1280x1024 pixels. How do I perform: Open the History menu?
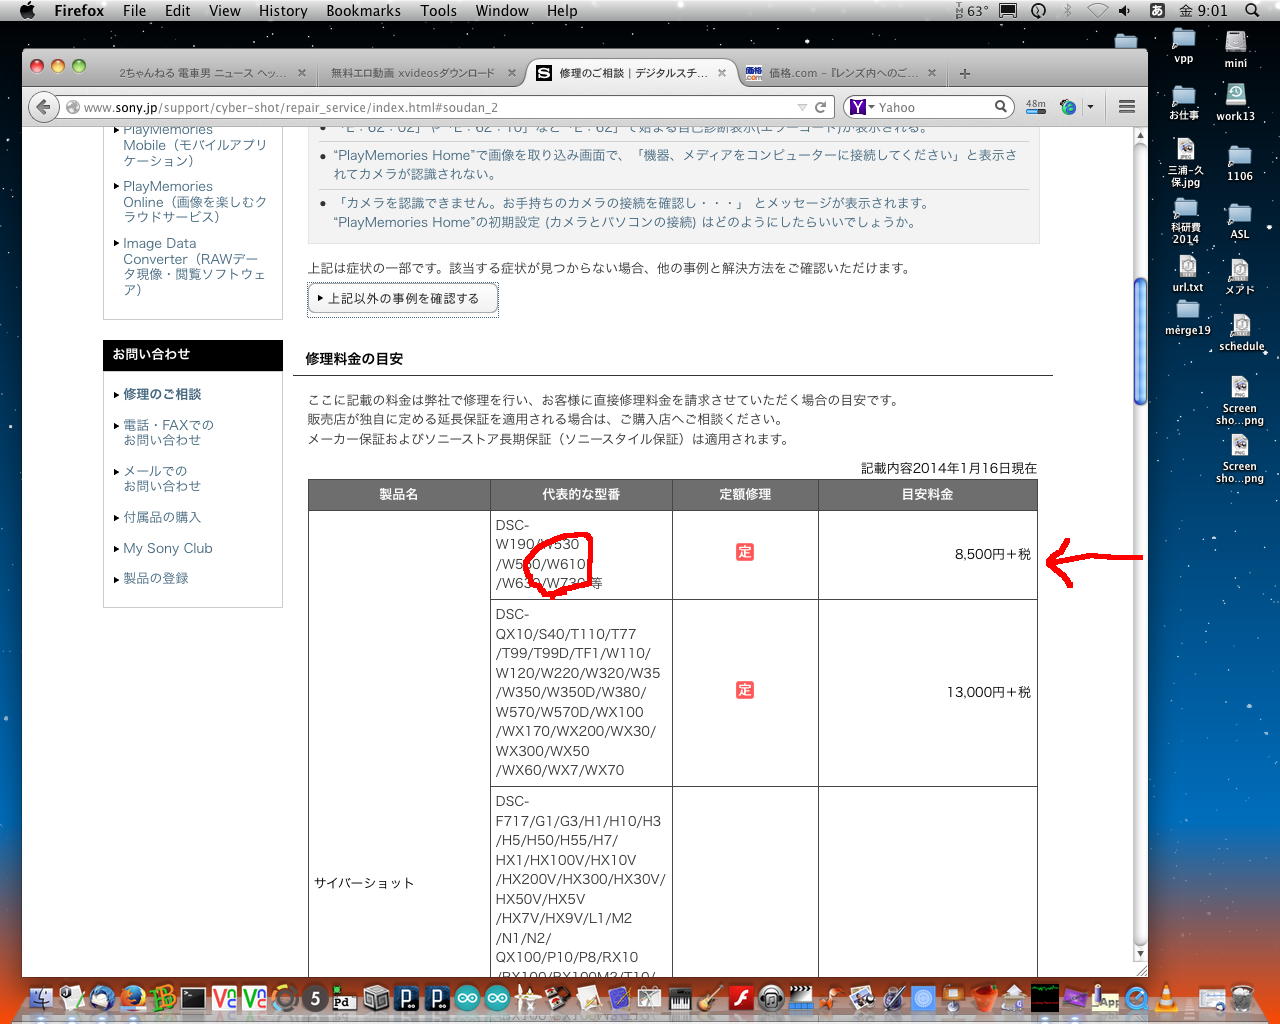283,11
